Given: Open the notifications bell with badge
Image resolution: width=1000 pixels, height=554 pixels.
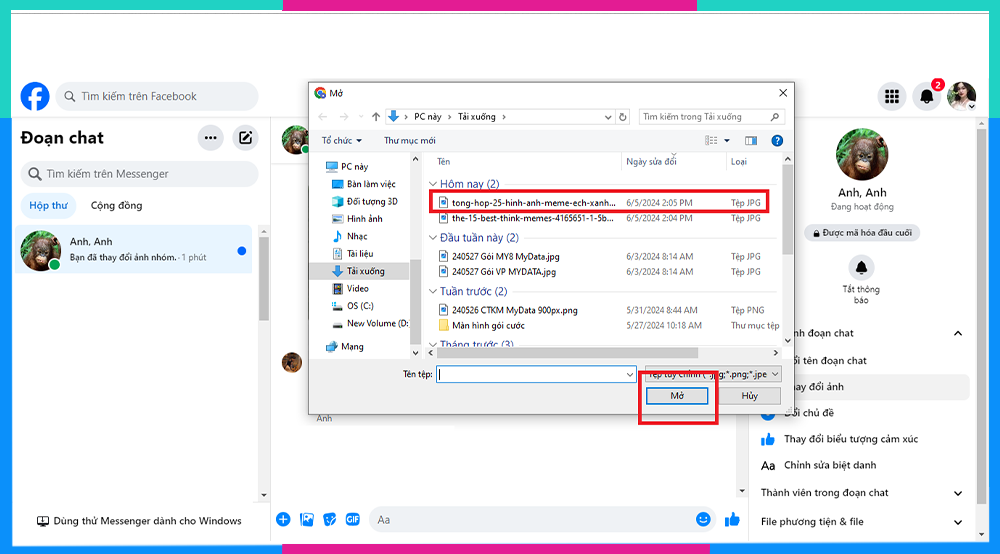Looking at the screenshot, I should click(x=927, y=96).
